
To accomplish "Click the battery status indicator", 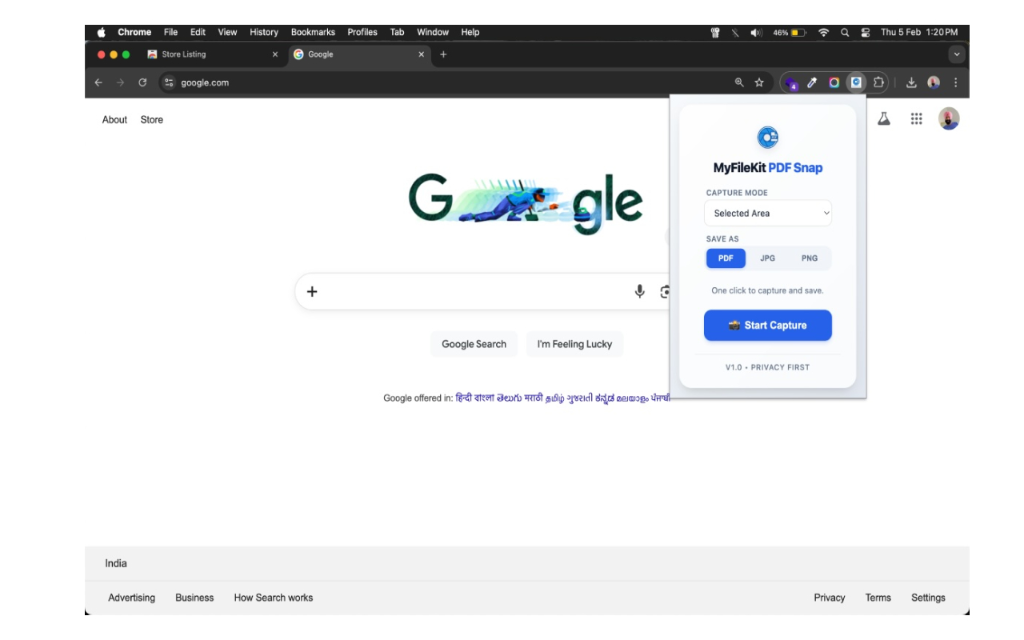I will (790, 32).
